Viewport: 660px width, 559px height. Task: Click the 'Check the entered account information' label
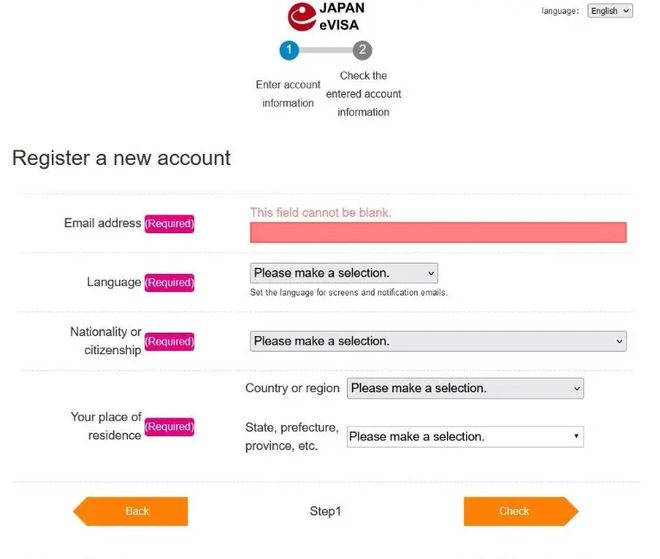point(363,94)
